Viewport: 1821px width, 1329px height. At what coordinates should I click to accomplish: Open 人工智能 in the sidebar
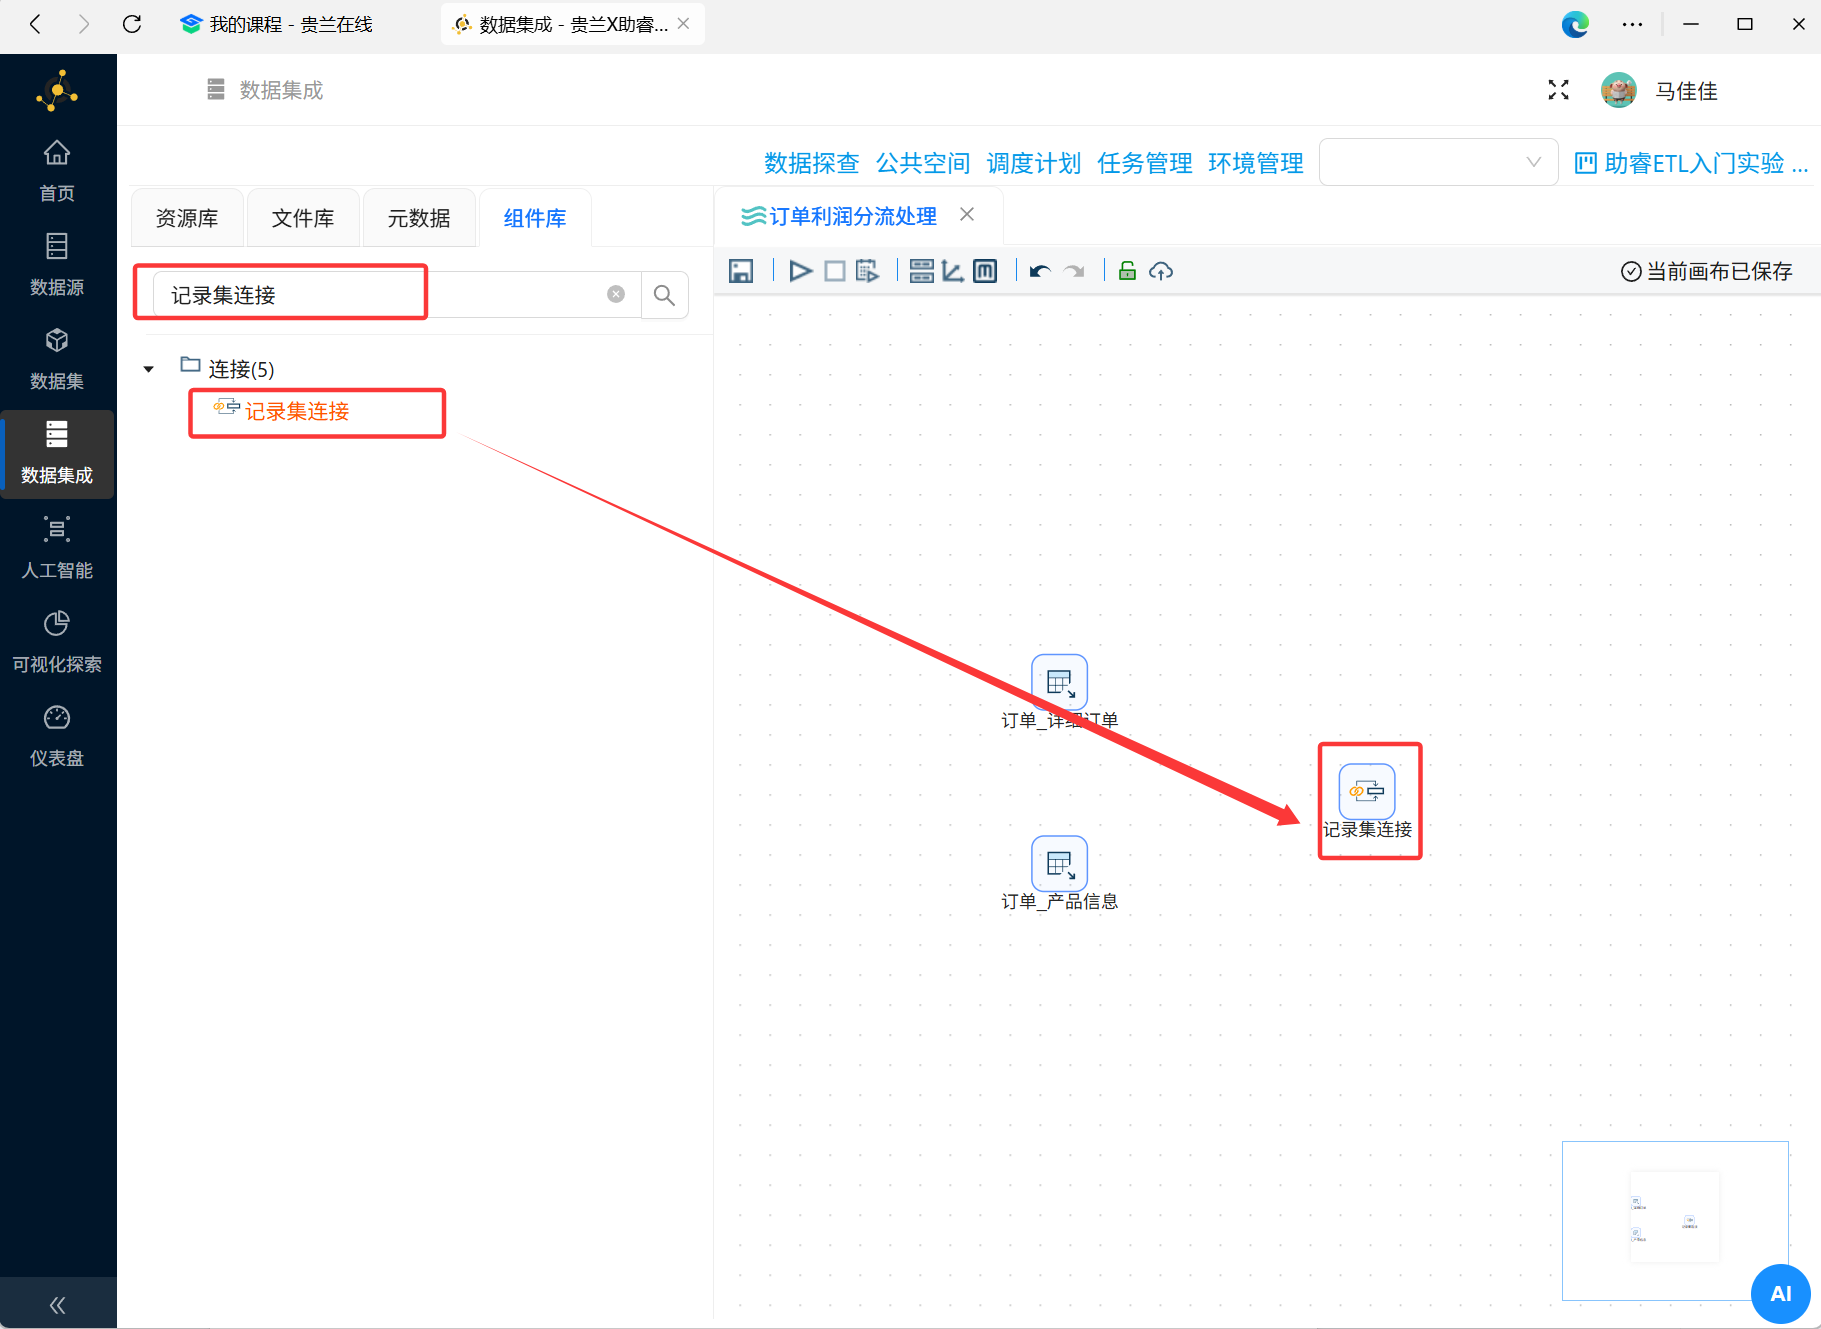(x=57, y=548)
